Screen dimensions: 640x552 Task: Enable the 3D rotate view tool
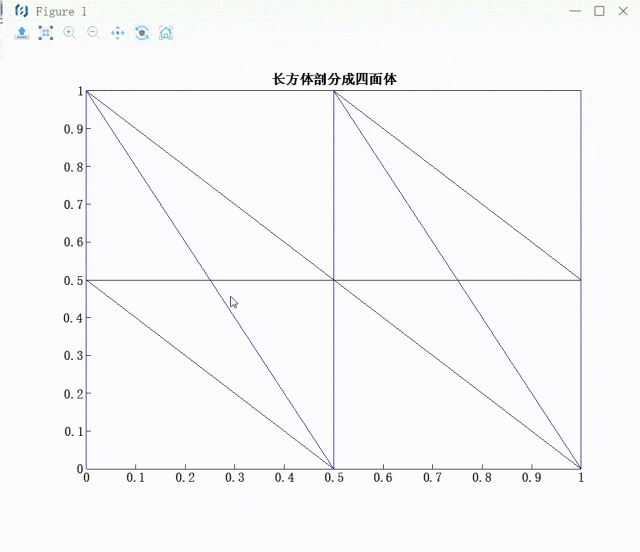tap(141, 33)
